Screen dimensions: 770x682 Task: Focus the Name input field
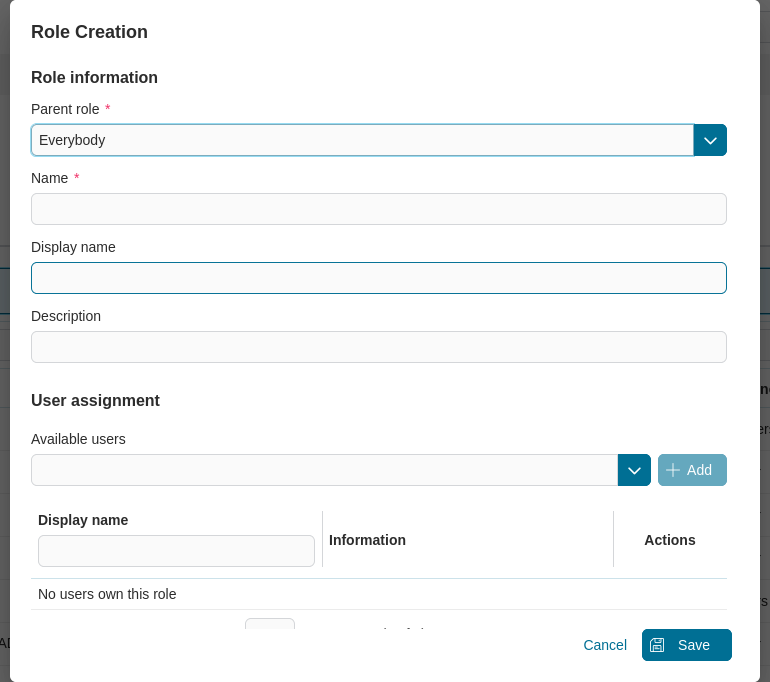click(379, 209)
